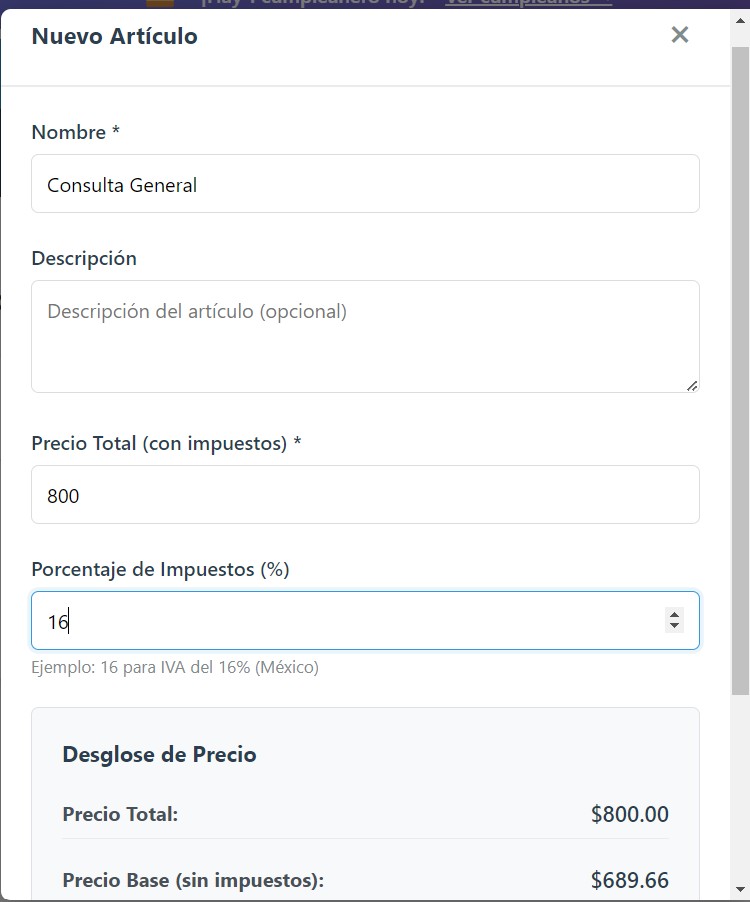Click the helper text about IVA del 16%

pyautogui.click(x=175, y=667)
